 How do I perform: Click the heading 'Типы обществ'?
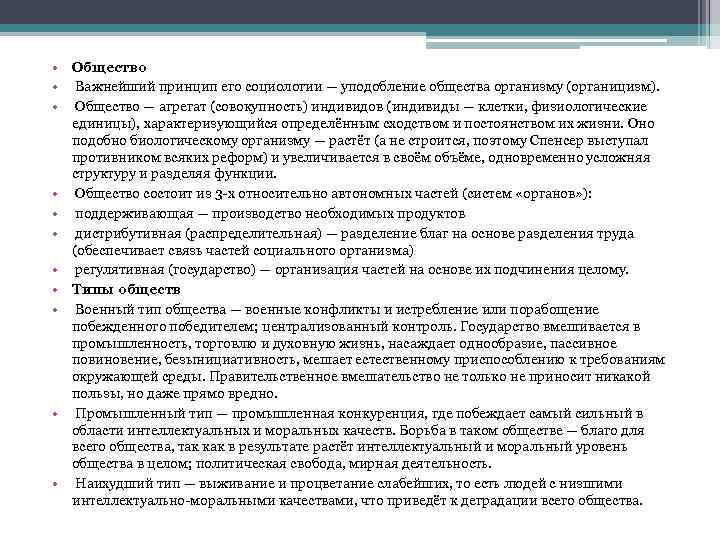click(x=126, y=290)
